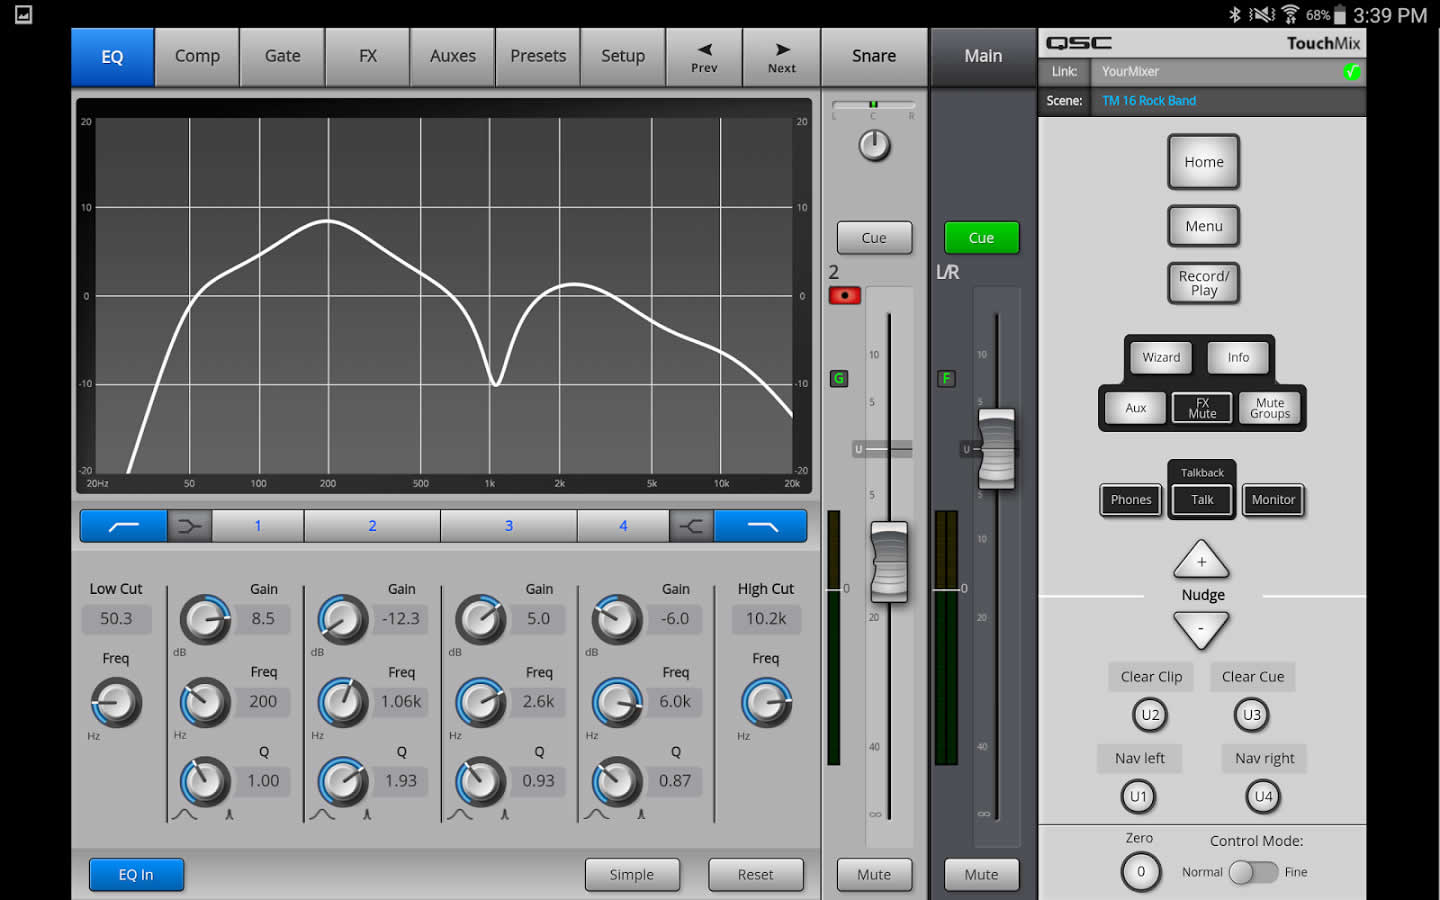Click the Snare pan knob
Image resolution: width=1440 pixels, height=900 pixels.
(x=874, y=146)
